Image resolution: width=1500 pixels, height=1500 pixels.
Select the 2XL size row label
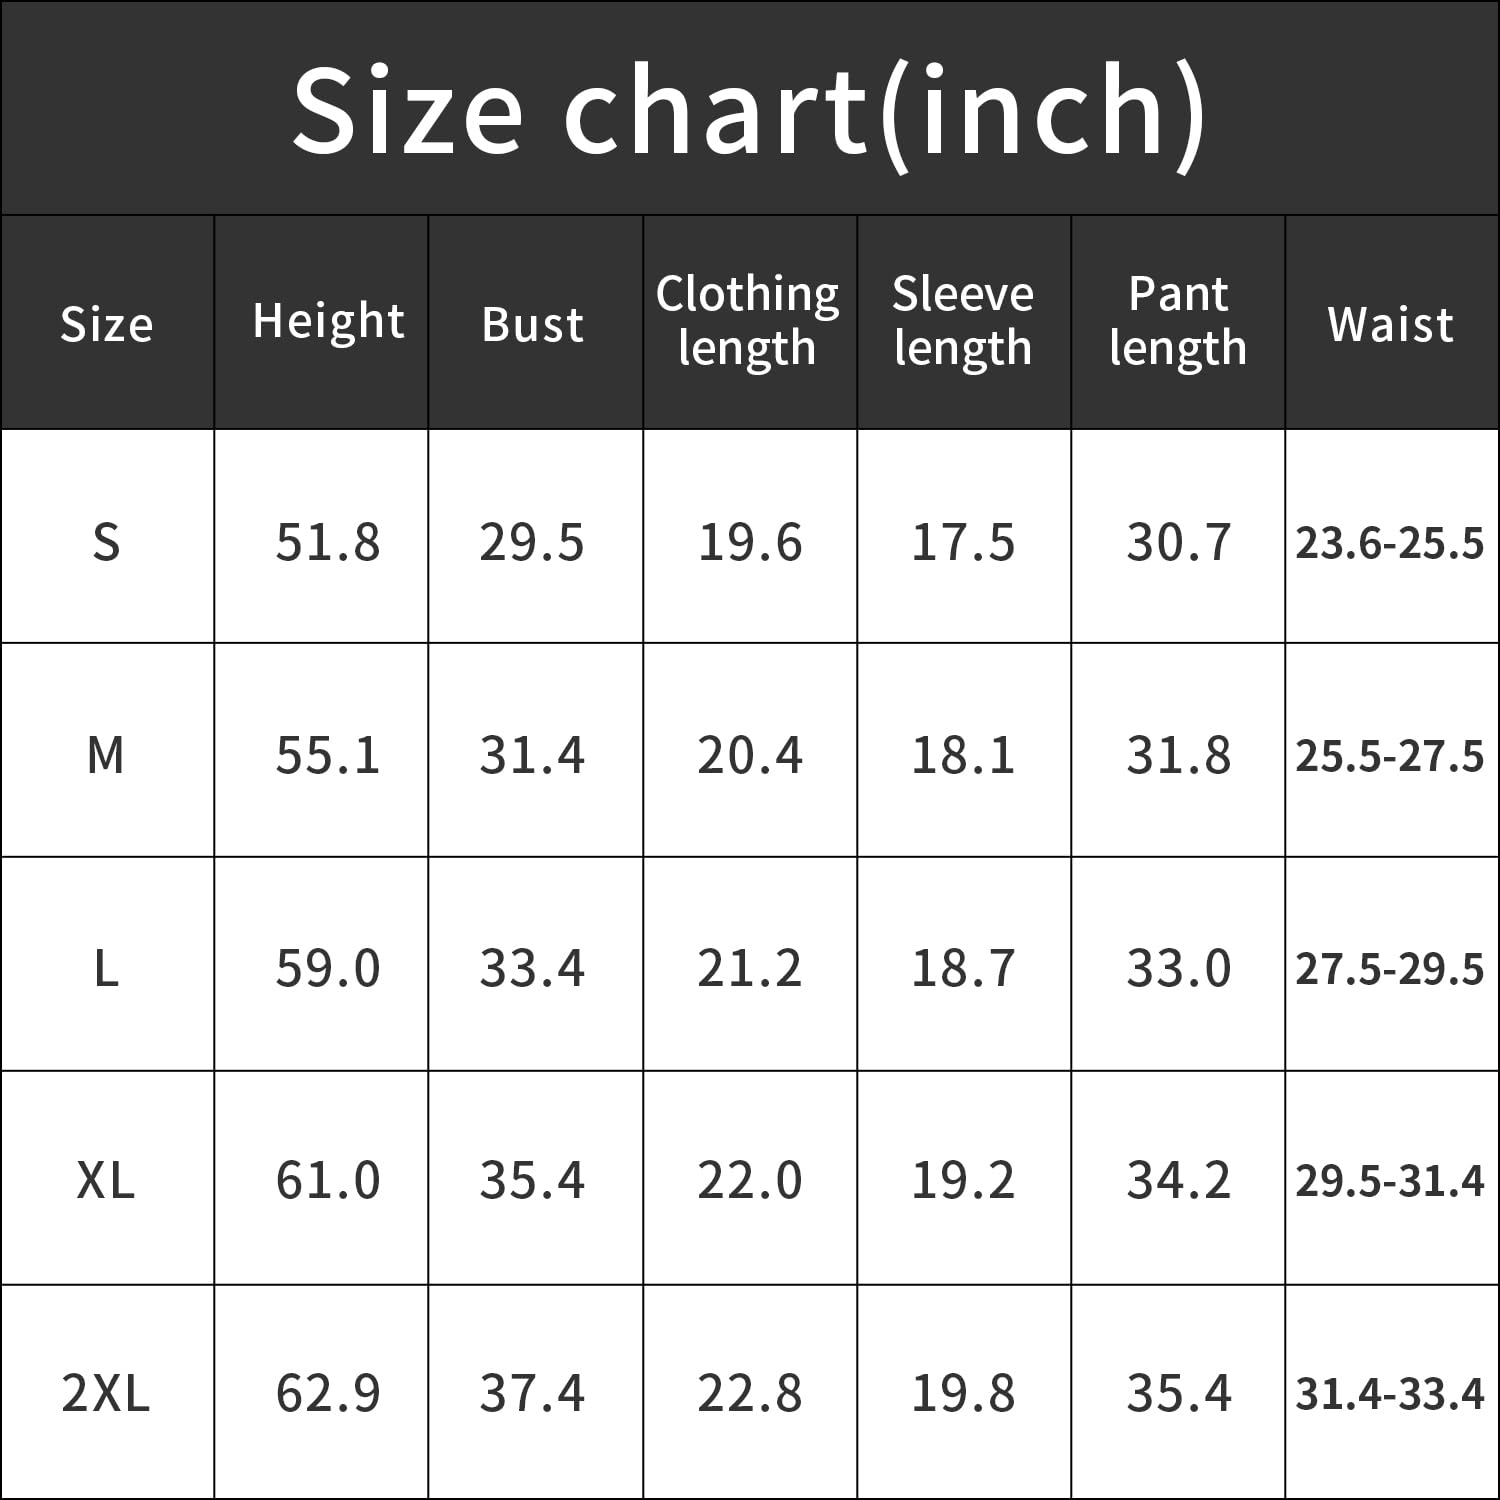click(106, 1394)
